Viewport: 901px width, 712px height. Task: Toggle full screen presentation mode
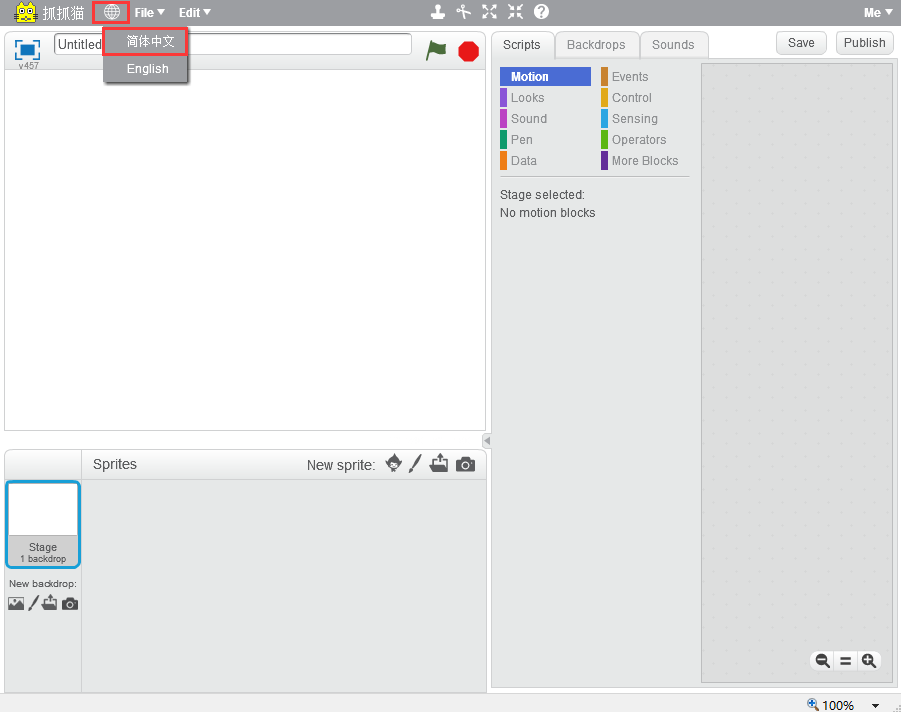(27, 49)
